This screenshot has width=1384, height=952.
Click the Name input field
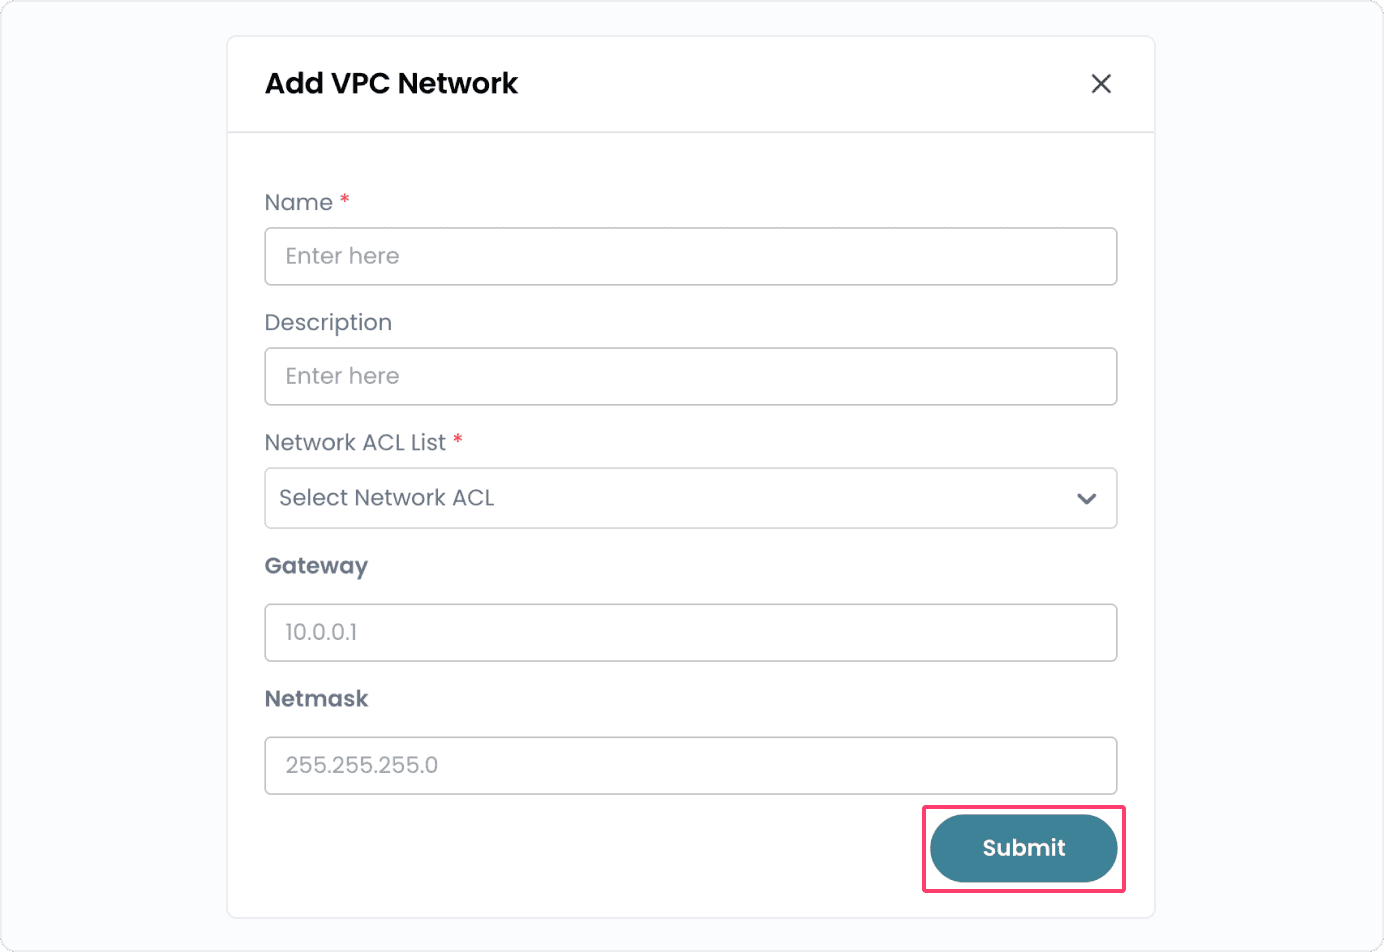(x=691, y=256)
